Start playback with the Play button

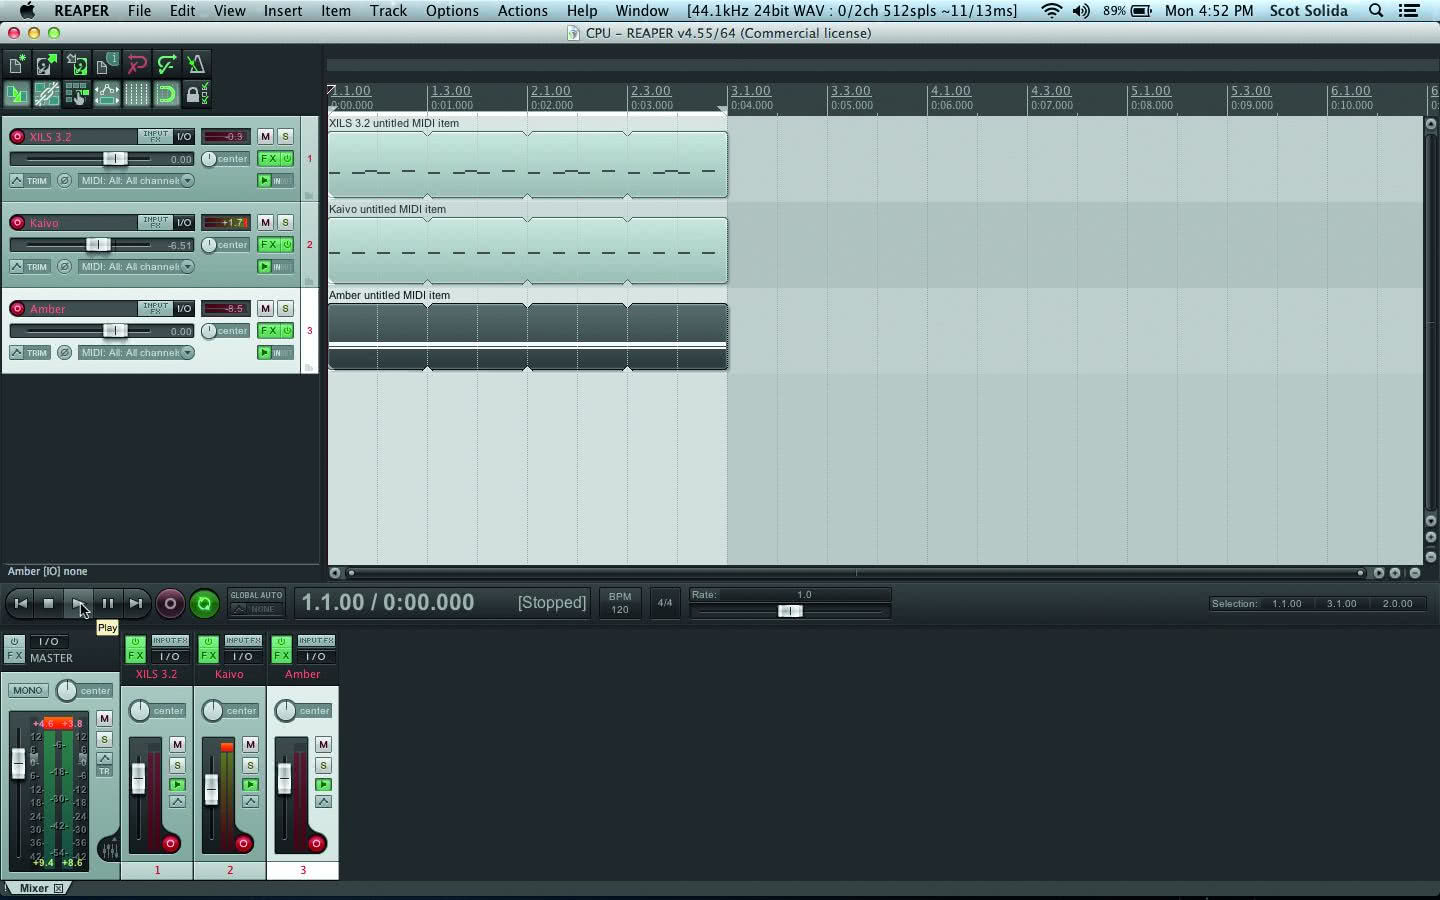click(x=78, y=603)
